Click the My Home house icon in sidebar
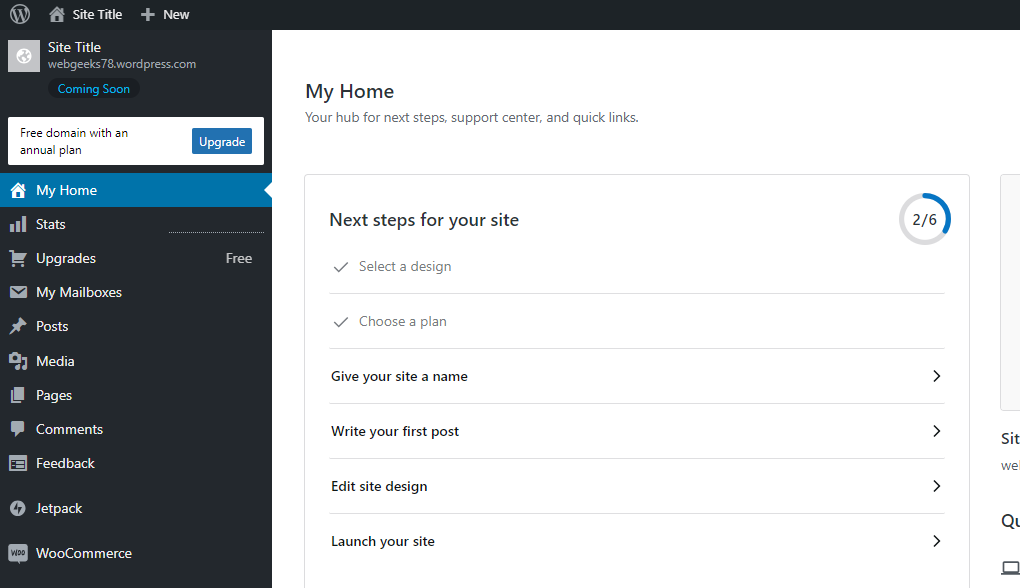Image resolution: width=1020 pixels, height=588 pixels. (x=18, y=190)
